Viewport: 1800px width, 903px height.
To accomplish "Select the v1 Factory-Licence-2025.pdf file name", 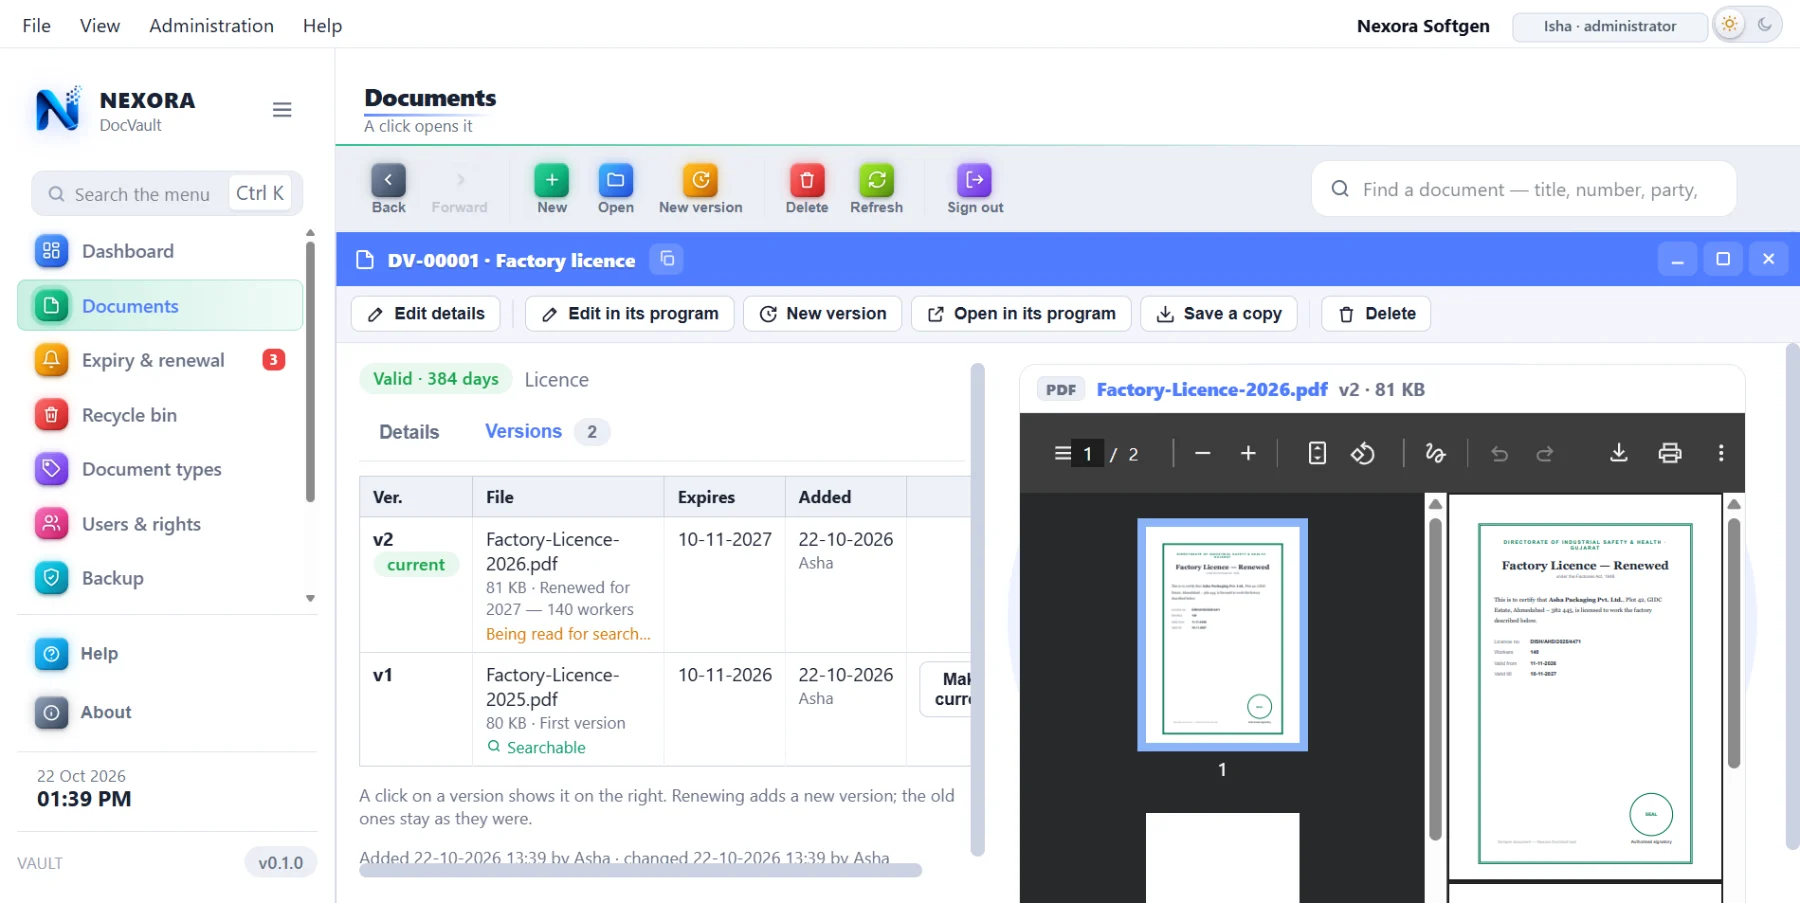I will tap(552, 687).
